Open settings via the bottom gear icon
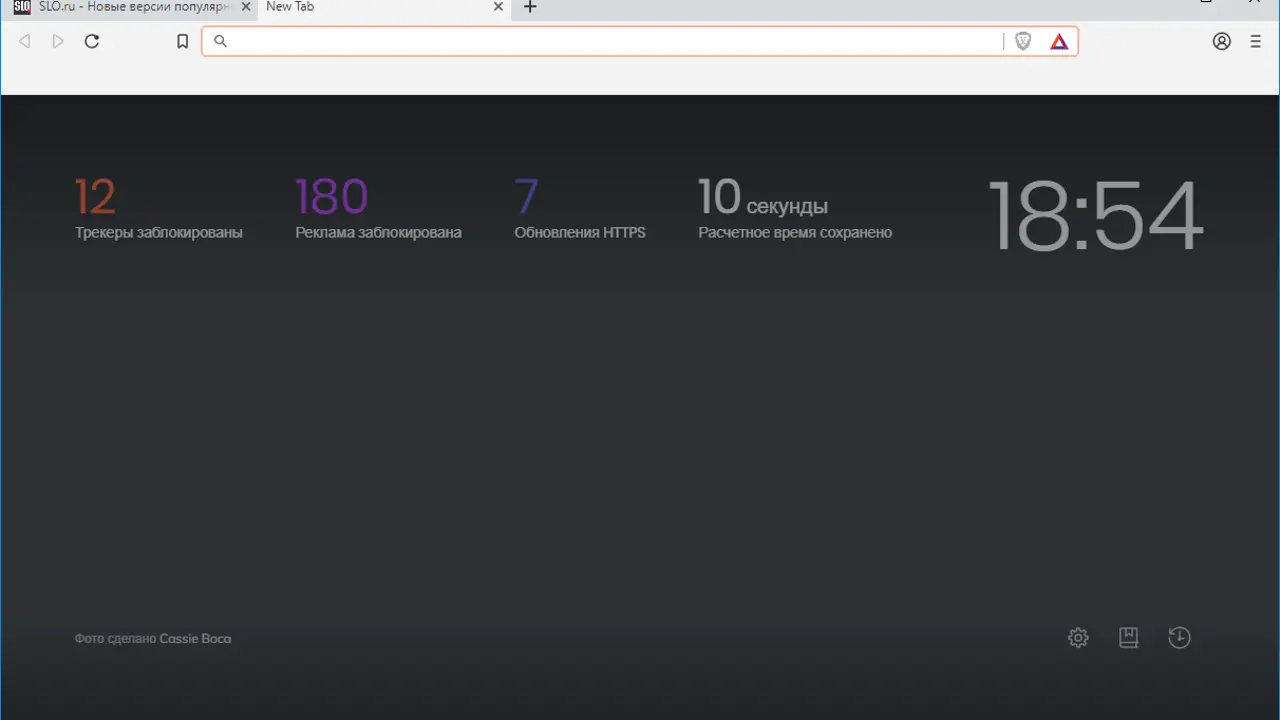Image resolution: width=1280 pixels, height=720 pixels. click(x=1078, y=637)
